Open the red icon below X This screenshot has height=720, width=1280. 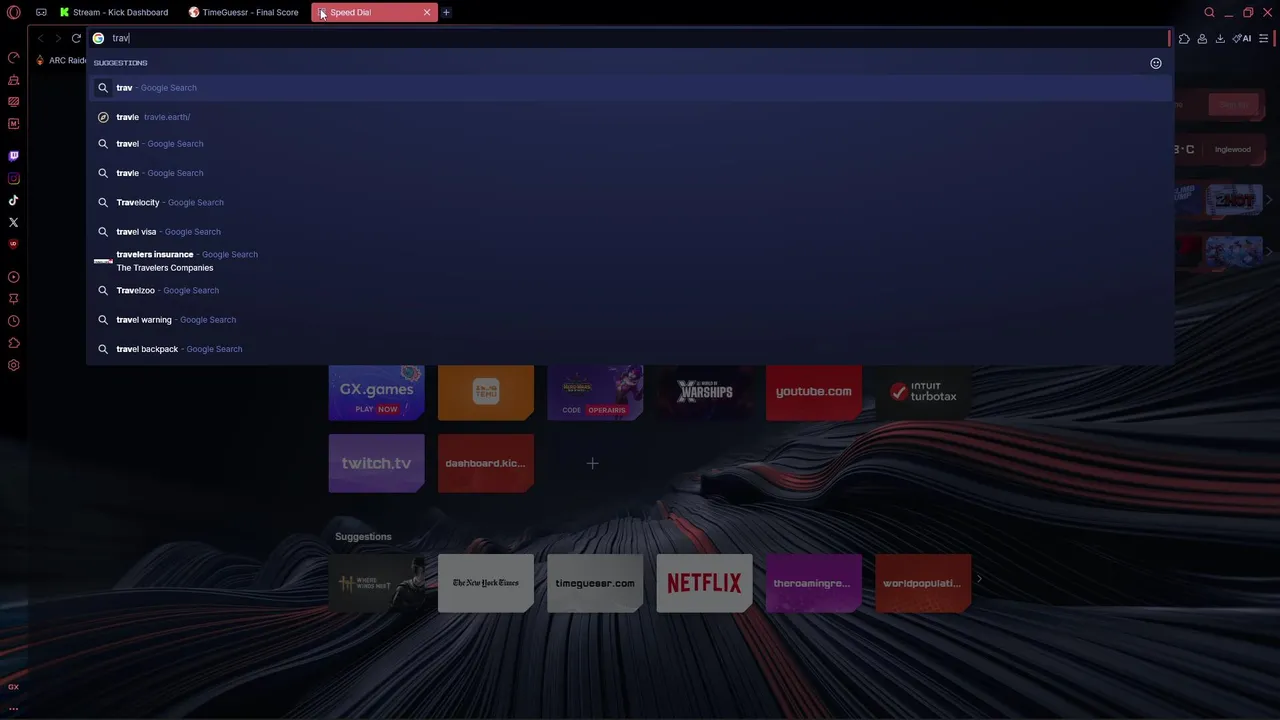tap(13, 244)
